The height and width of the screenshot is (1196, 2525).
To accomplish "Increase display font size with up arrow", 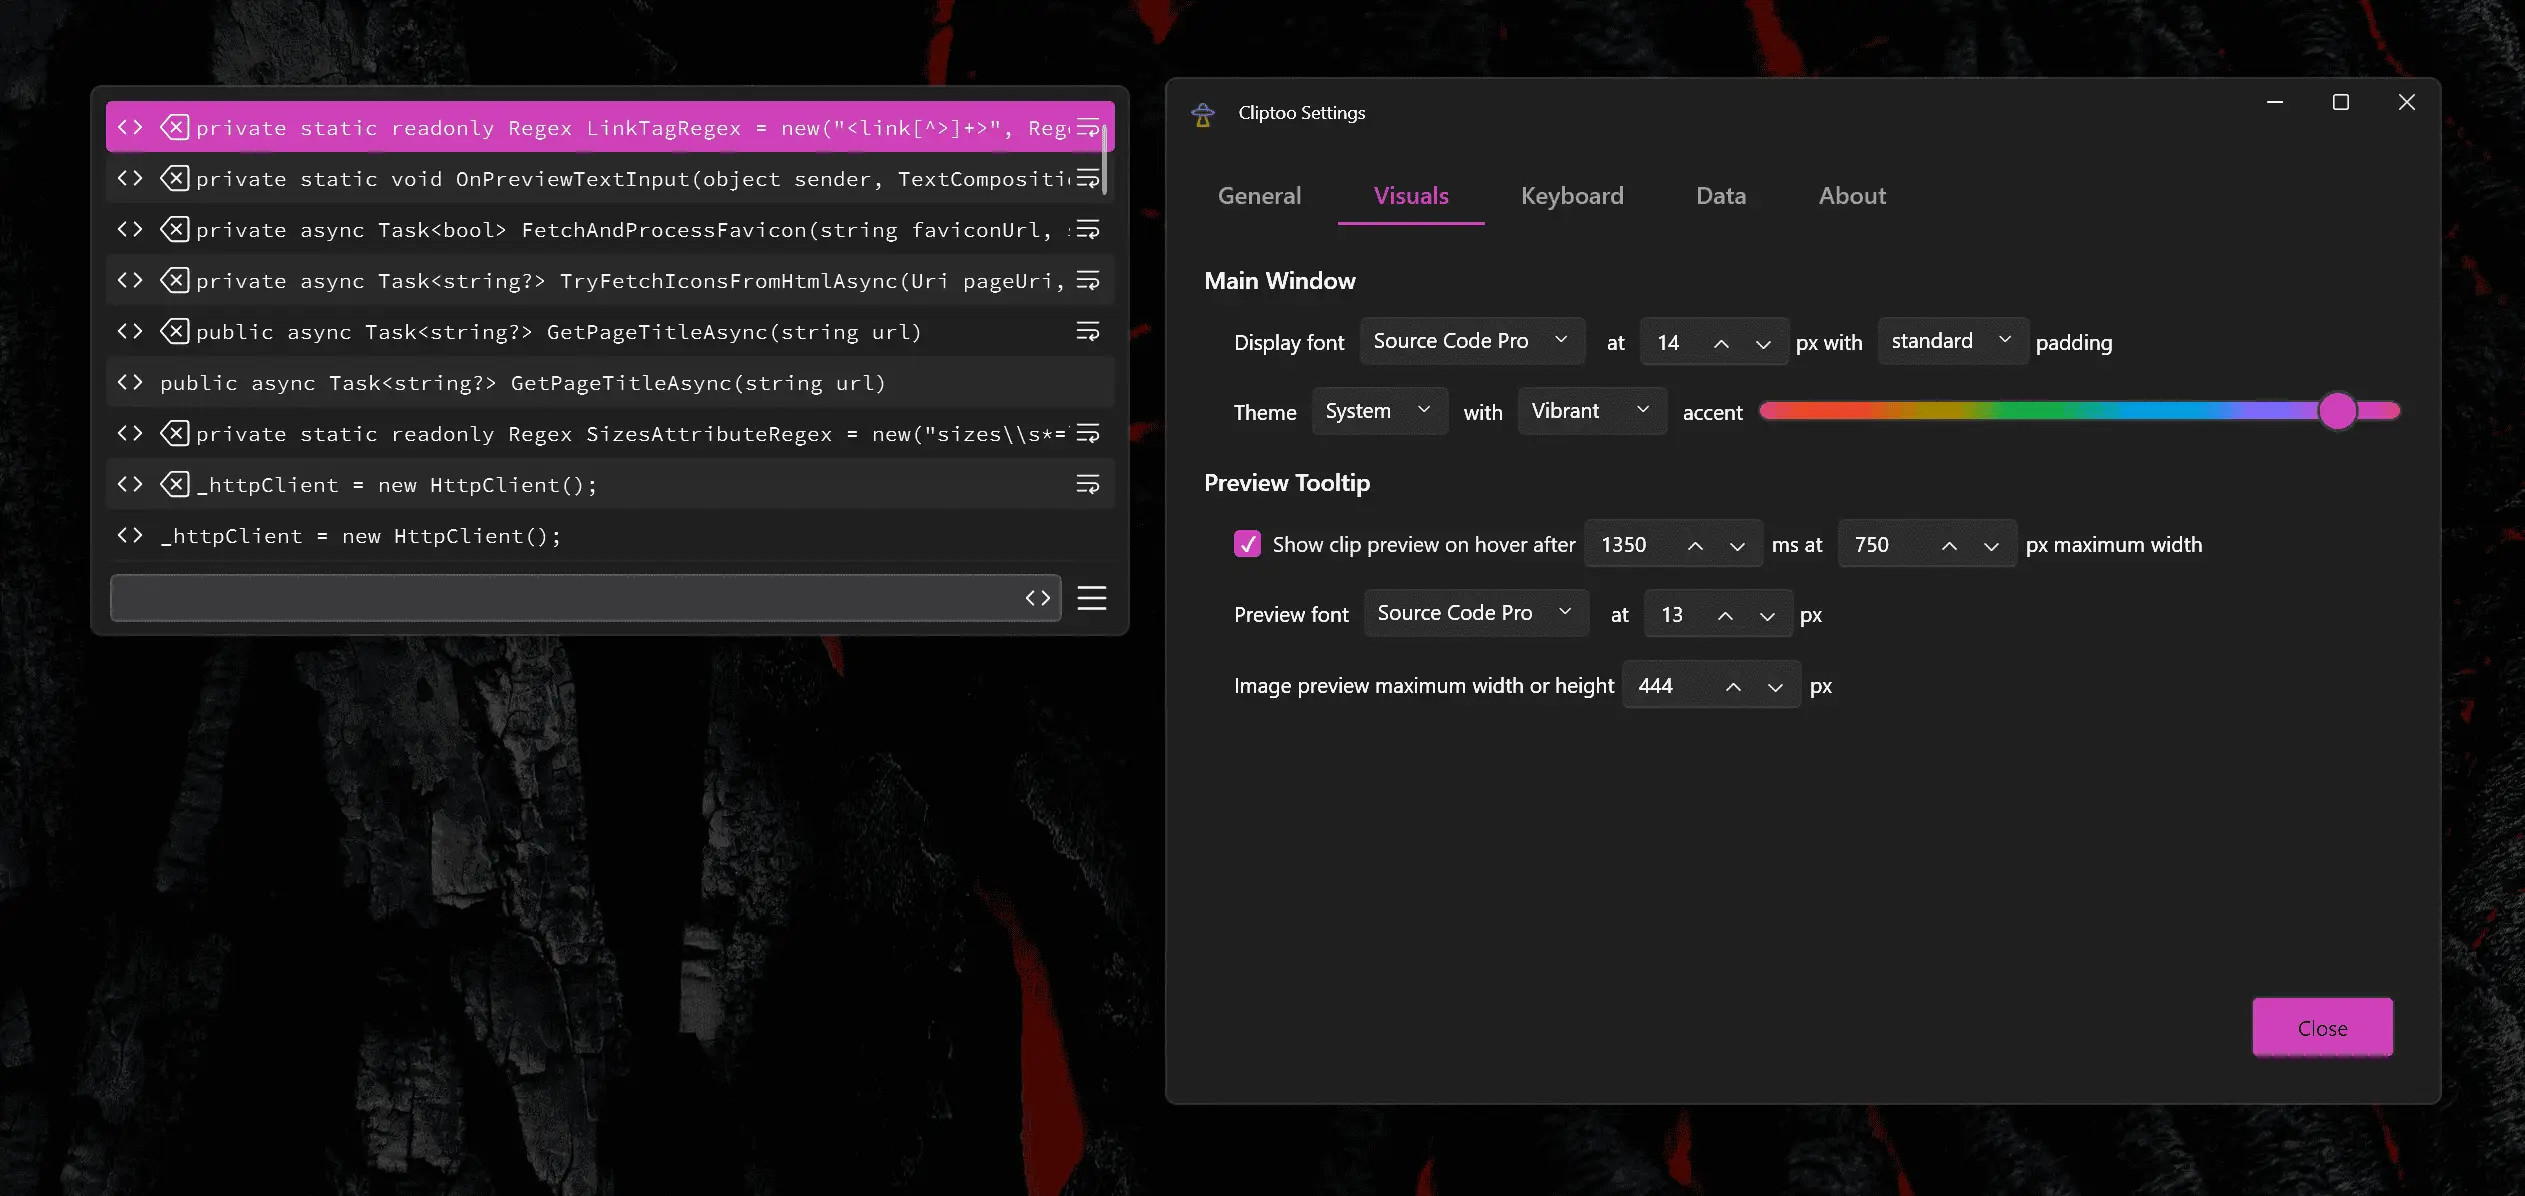I will (1721, 343).
